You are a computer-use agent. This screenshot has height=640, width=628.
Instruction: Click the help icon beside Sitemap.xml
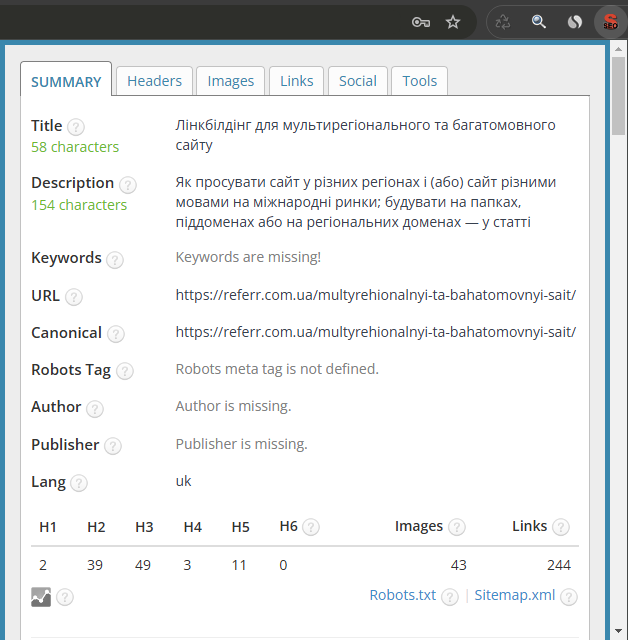[569, 597]
